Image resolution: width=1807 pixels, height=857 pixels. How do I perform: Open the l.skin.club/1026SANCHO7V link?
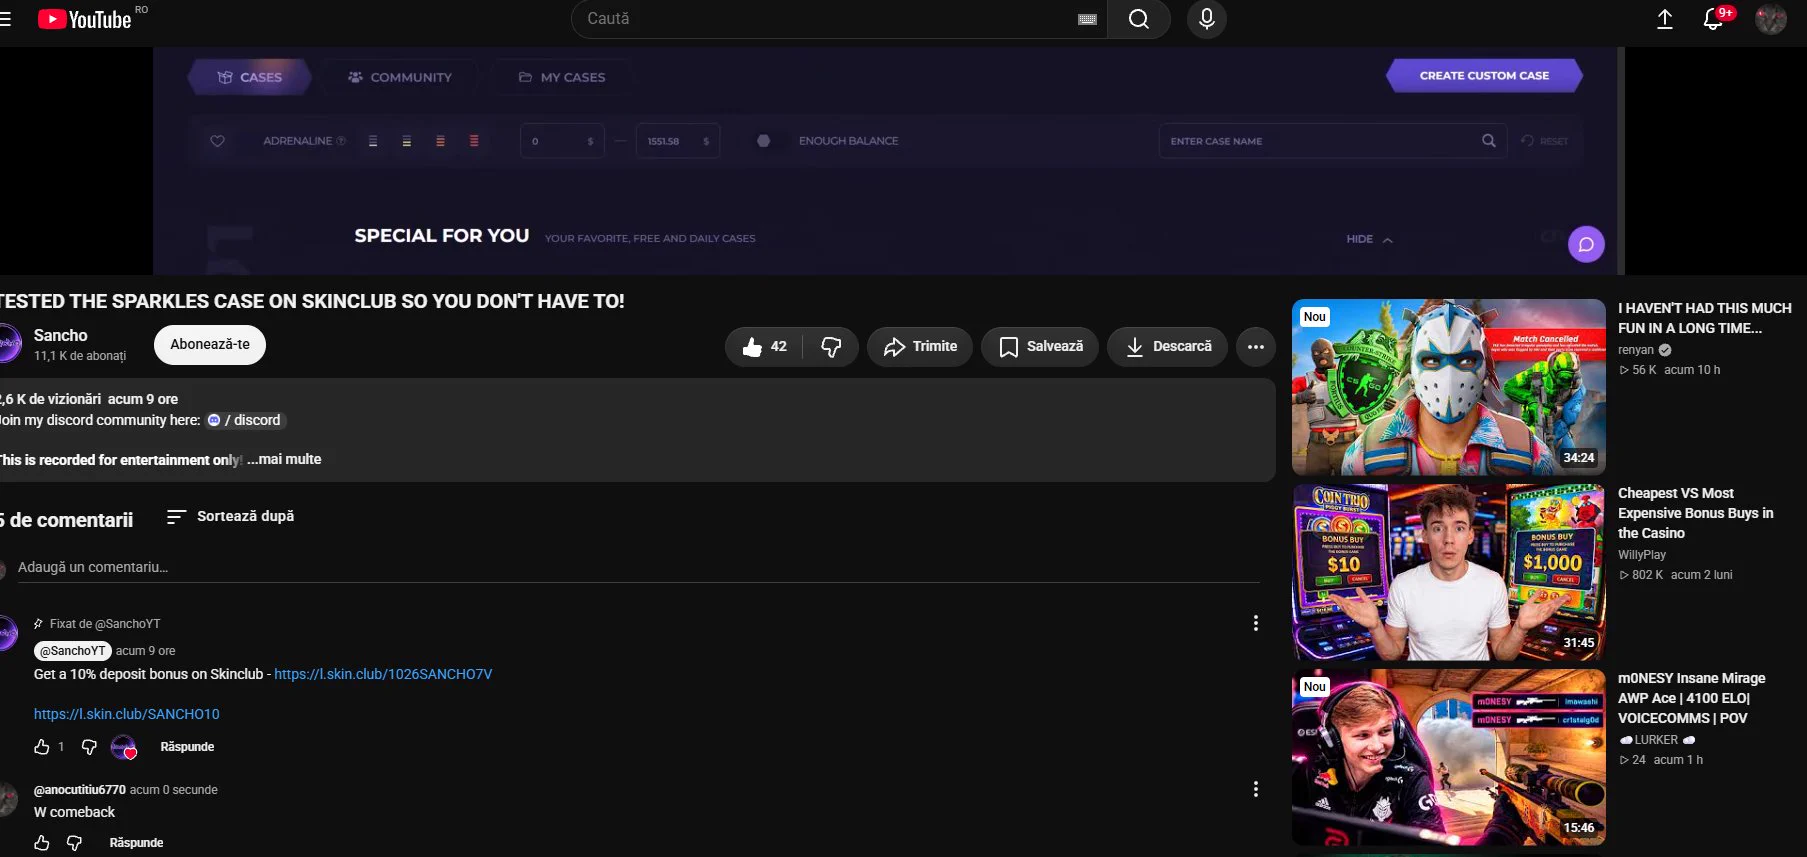coord(383,674)
